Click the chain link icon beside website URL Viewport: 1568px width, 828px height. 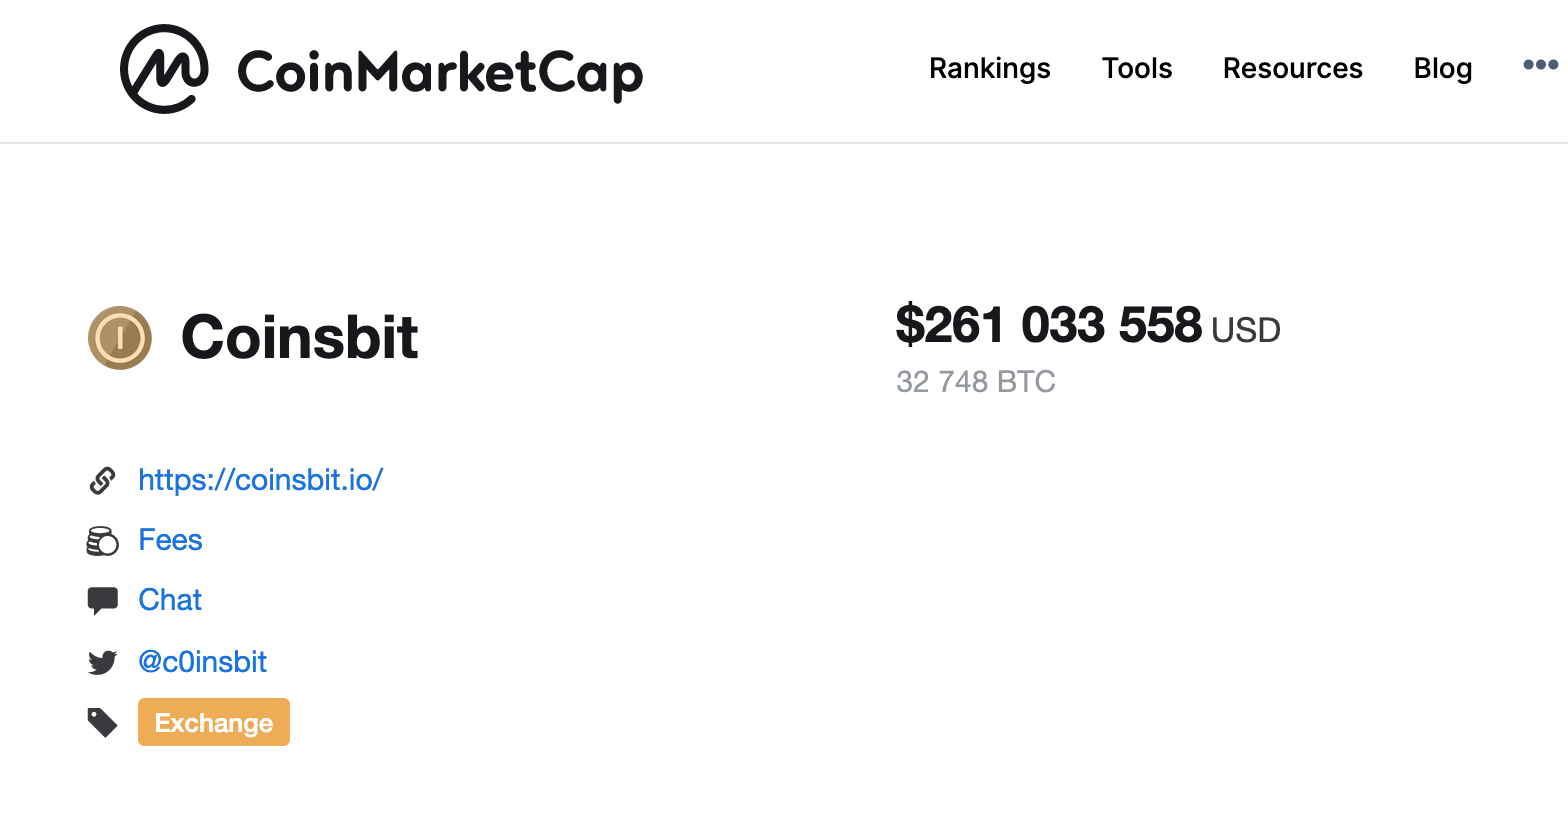coord(102,481)
